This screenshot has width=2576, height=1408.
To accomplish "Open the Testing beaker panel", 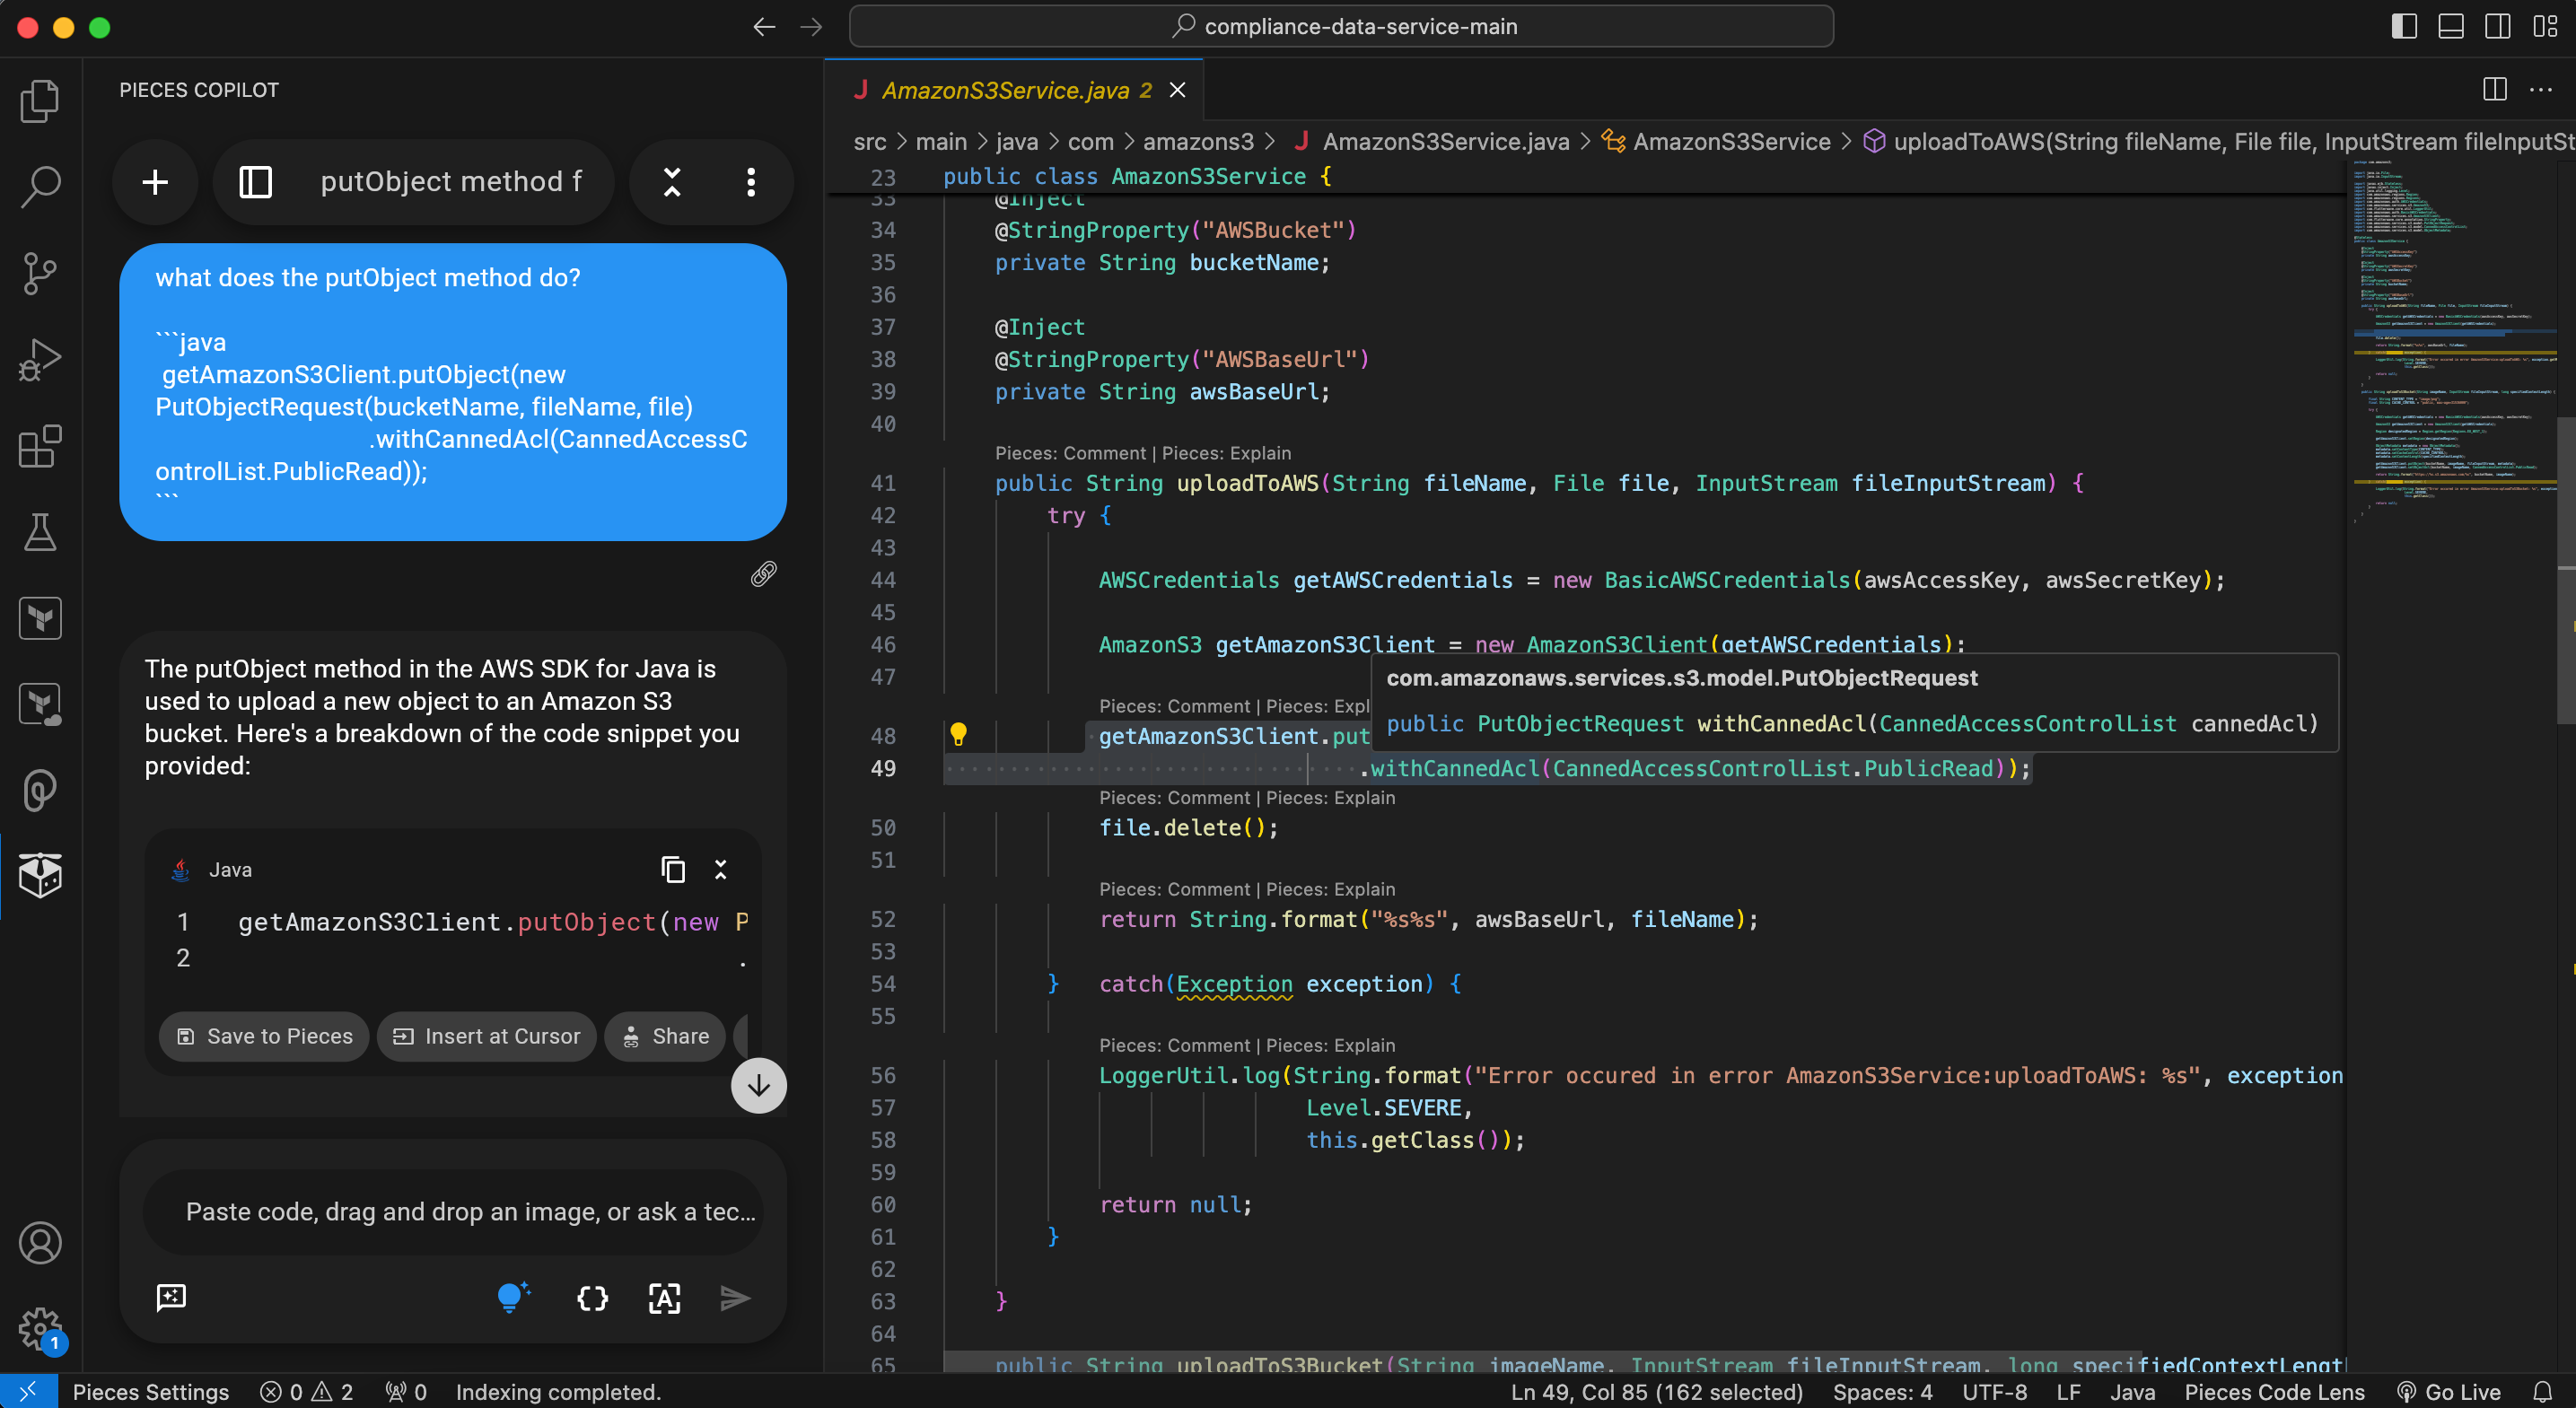I will click(39, 531).
